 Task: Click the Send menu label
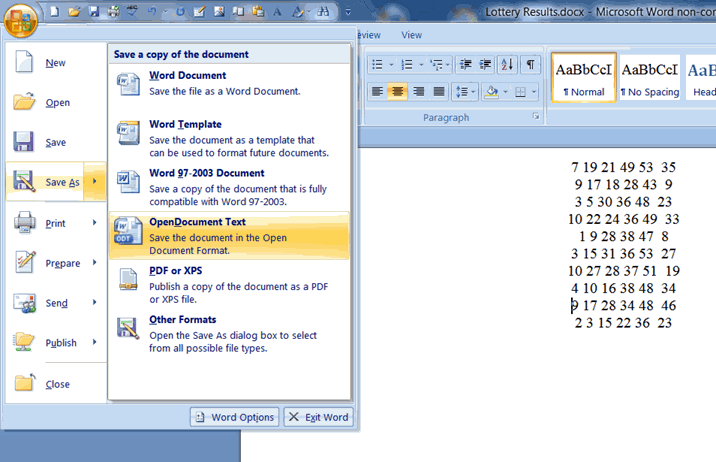pyautogui.click(x=57, y=303)
